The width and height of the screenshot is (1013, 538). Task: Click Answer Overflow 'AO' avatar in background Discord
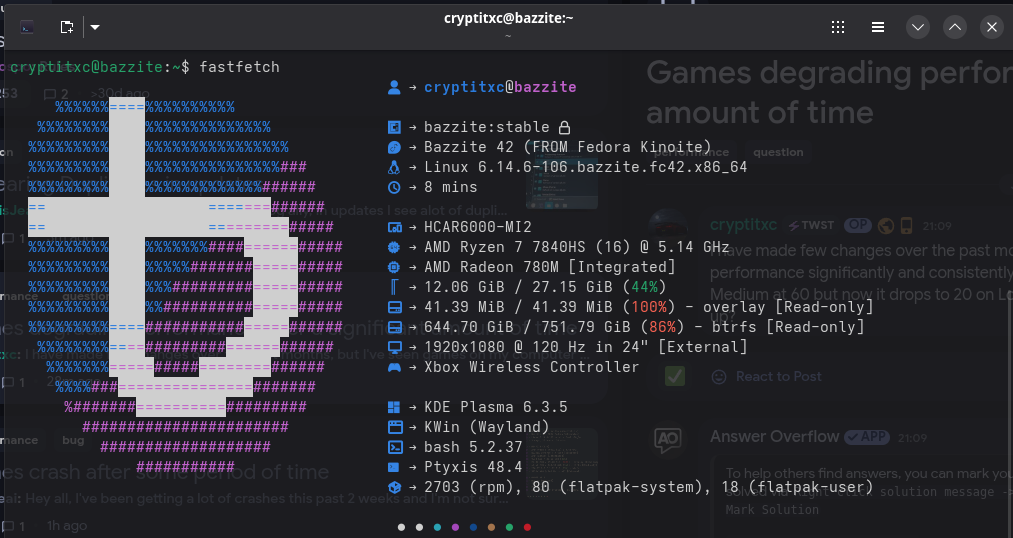tap(667, 440)
